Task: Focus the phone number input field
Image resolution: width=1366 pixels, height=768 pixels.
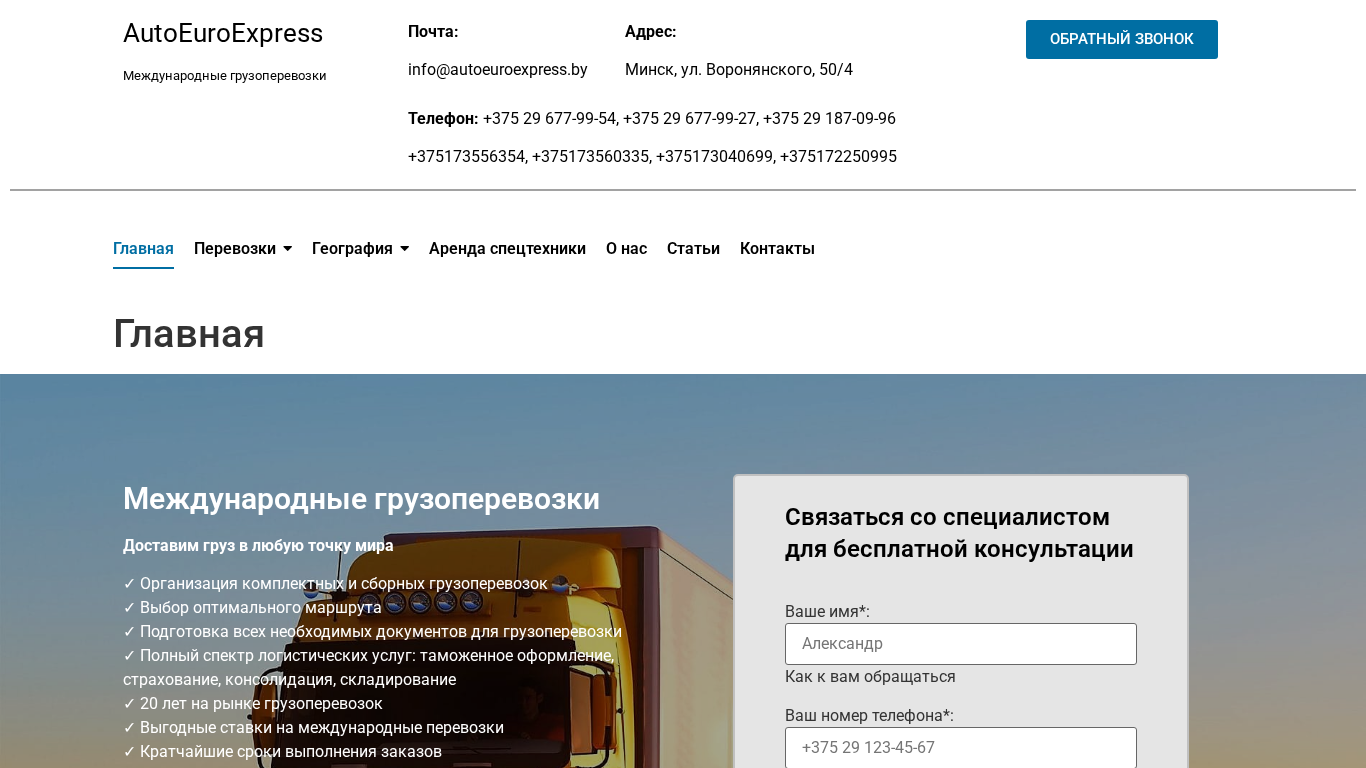Action: (x=960, y=747)
